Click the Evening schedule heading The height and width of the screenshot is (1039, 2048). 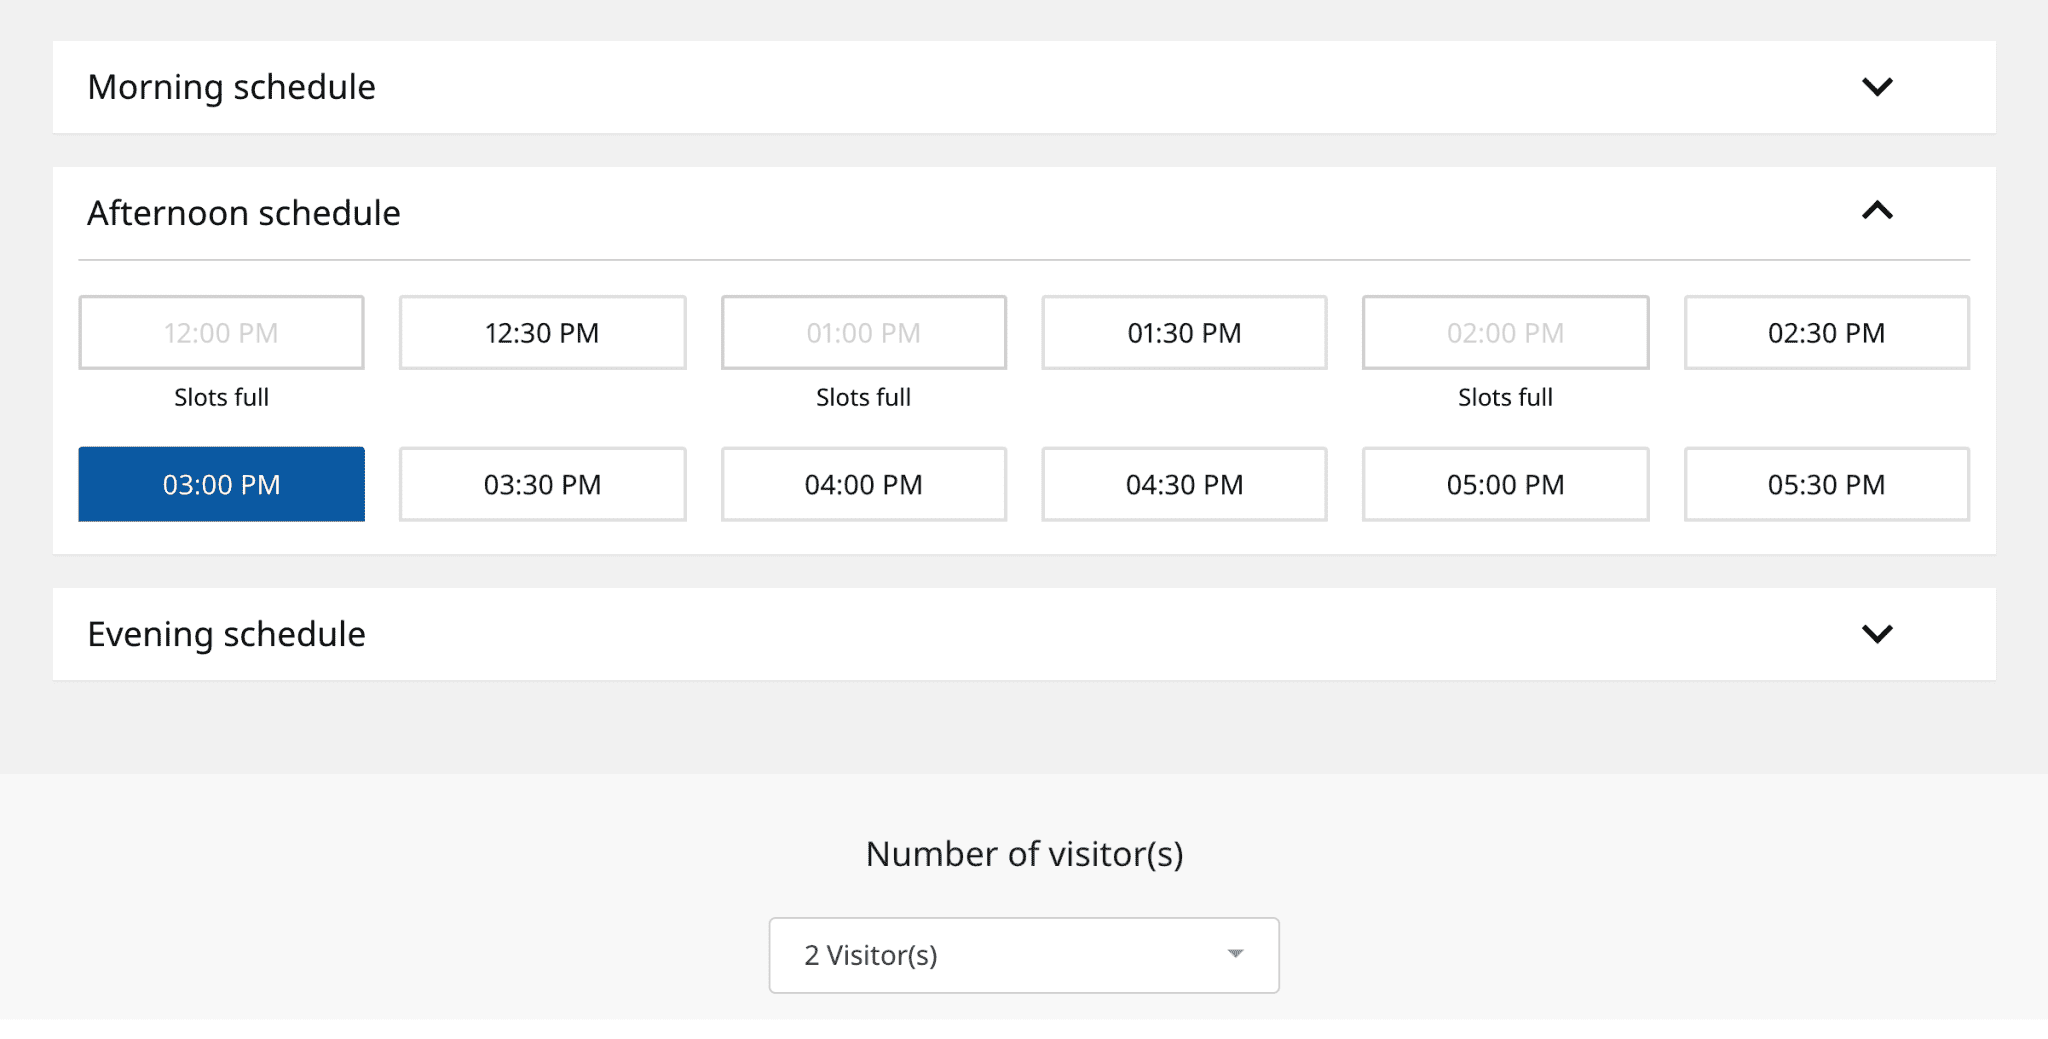(x=227, y=634)
